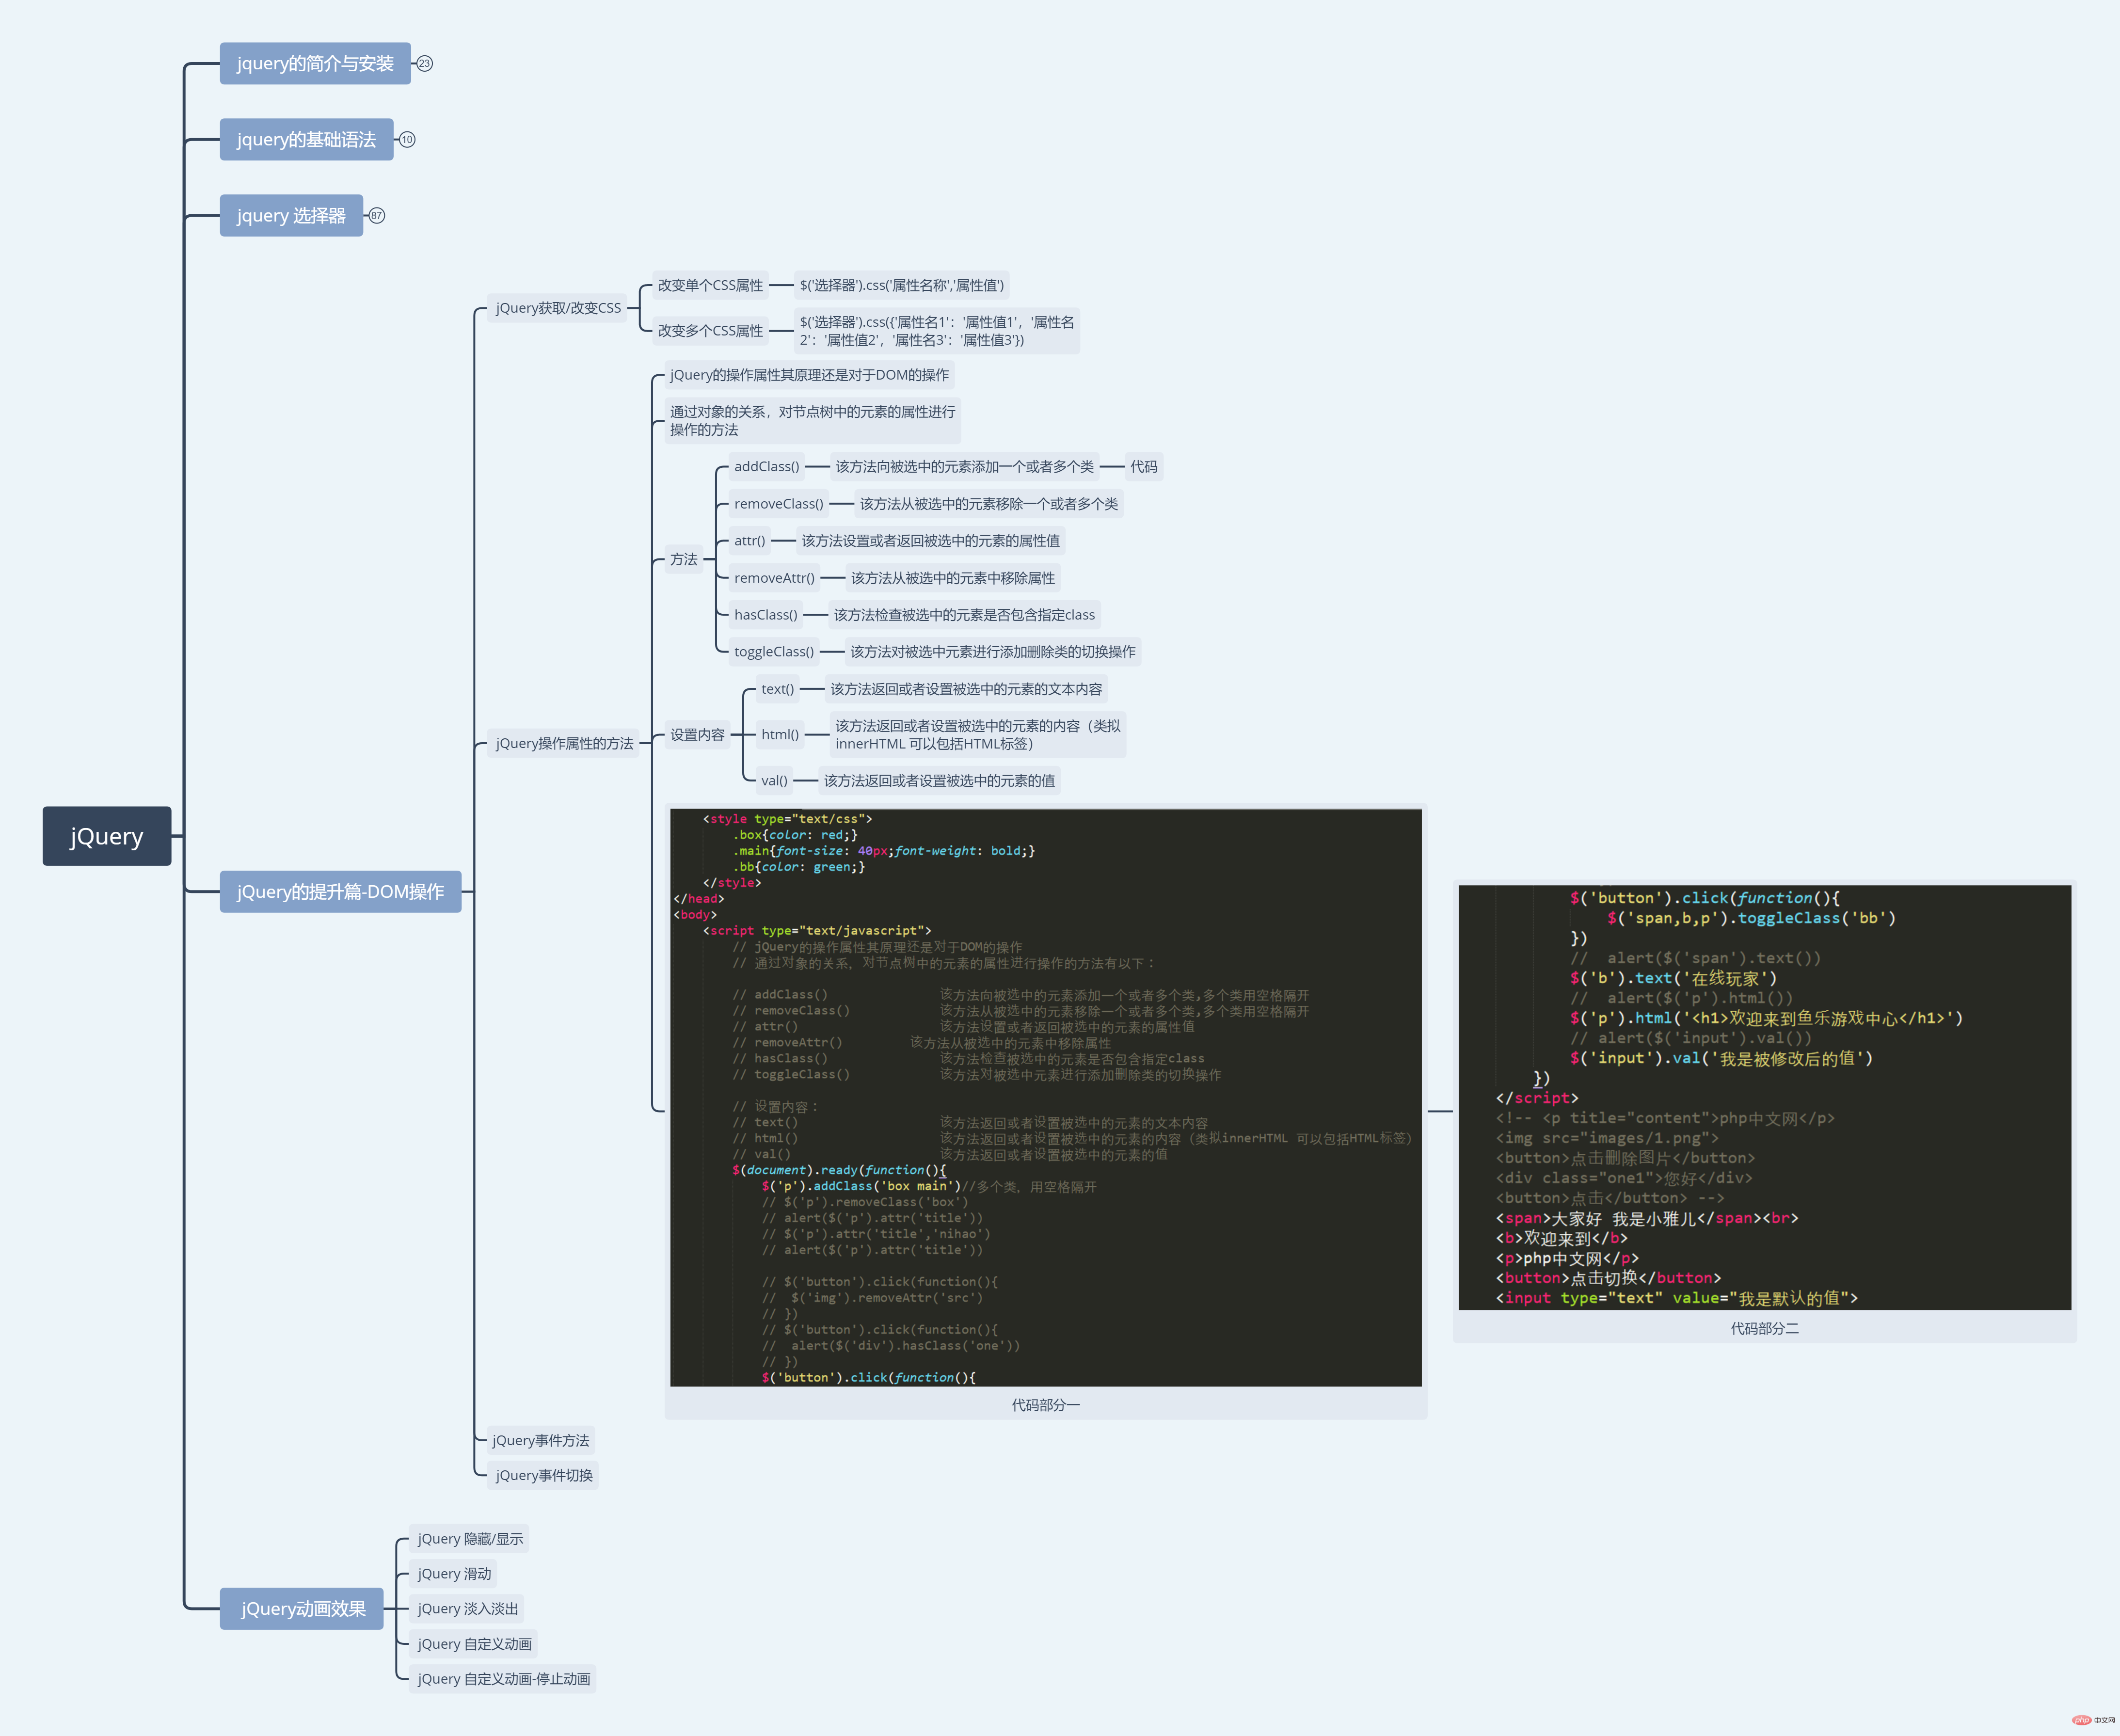Open the 代码部分一 code screenshot
Viewport: 2120px width, 1736px height.
(x=1046, y=1098)
